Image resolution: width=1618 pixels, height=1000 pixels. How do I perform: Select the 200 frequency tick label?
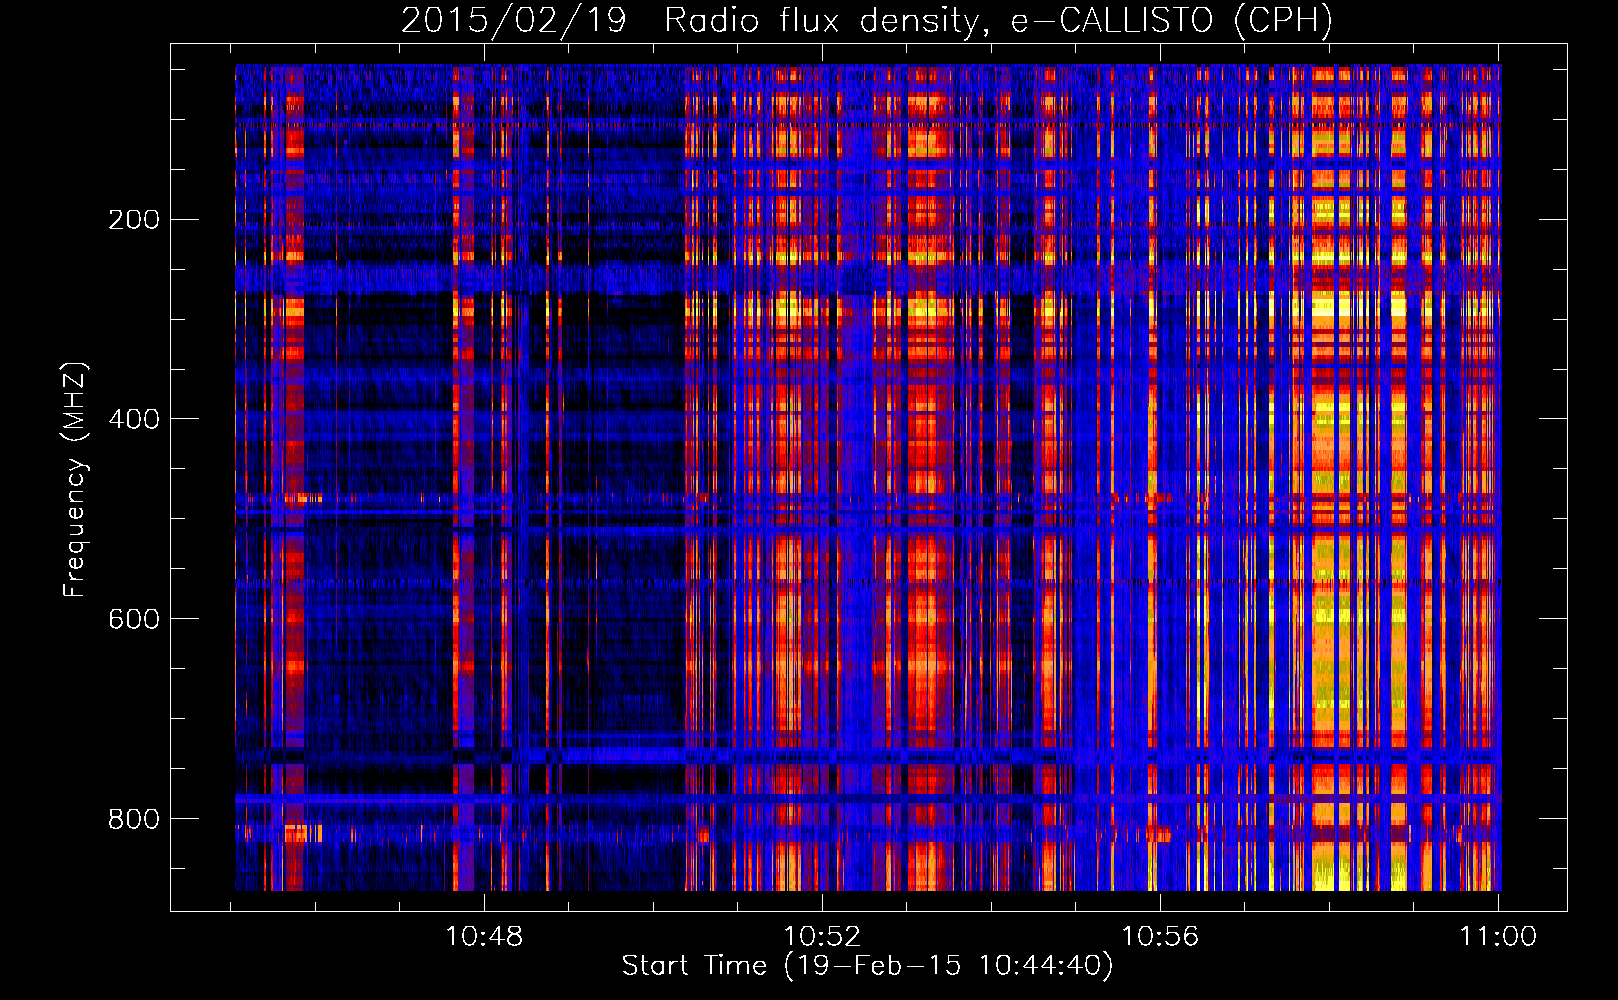pyautogui.click(x=134, y=220)
